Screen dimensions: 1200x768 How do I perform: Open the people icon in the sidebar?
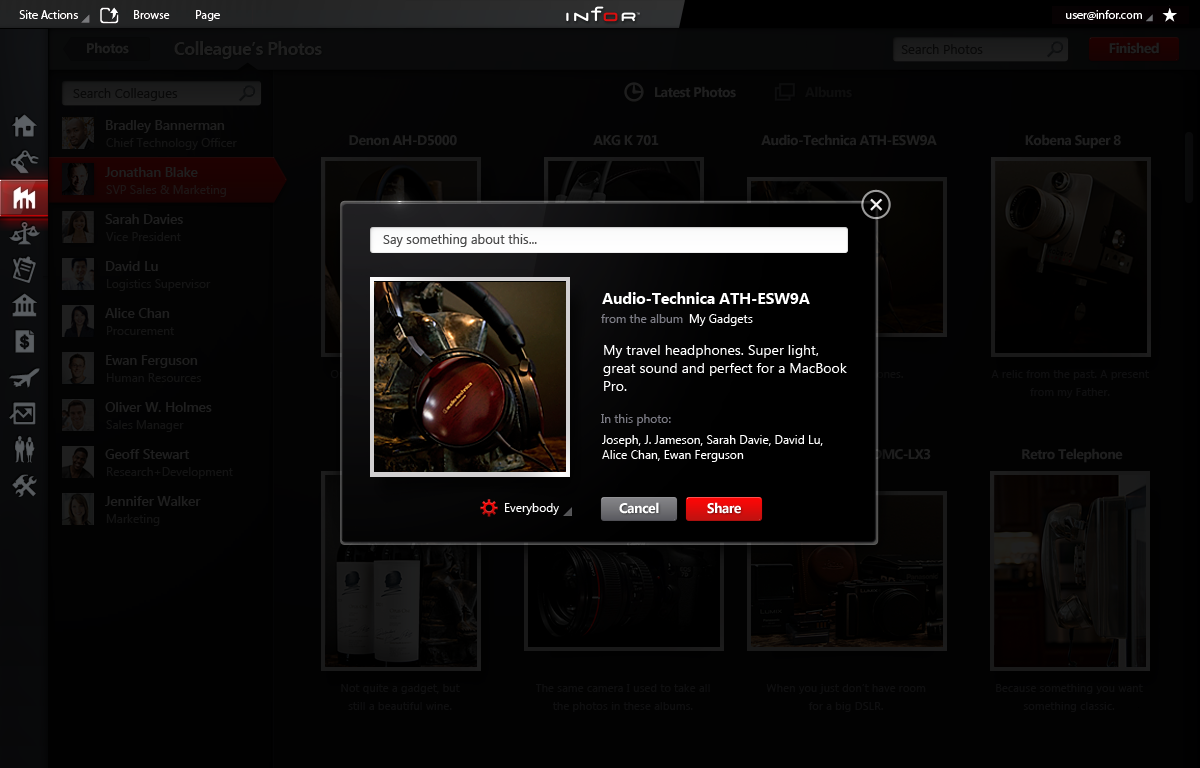tap(24, 449)
